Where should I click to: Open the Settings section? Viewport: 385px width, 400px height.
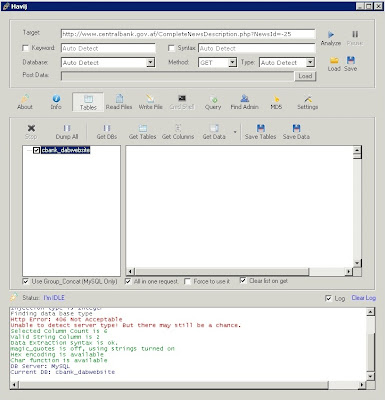click(307, 102)
